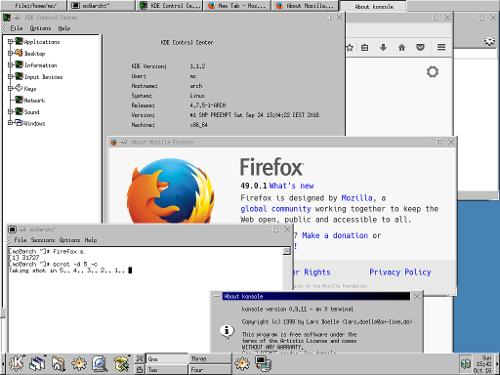
Task: Open the global community link
Action: click(275, 209)
